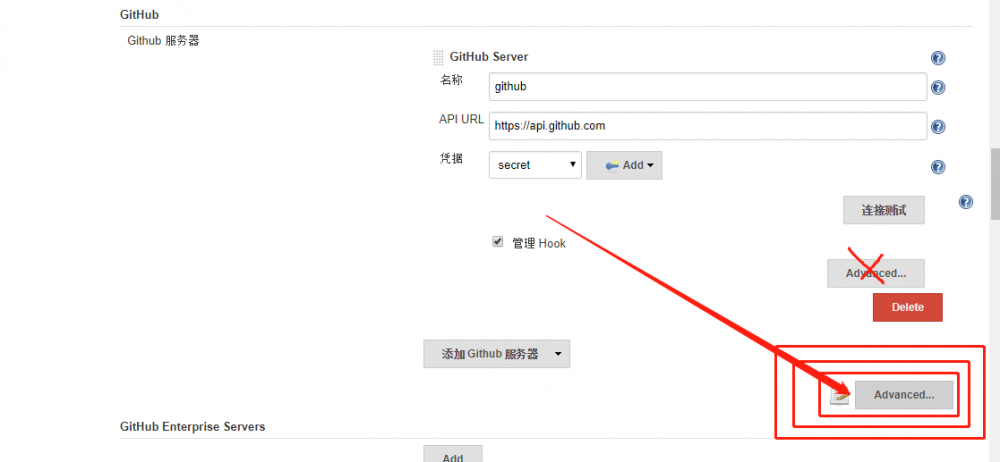Focus the 名称 input field
Viewport: 1000px width, 462px height.
[x=708, y=86]
